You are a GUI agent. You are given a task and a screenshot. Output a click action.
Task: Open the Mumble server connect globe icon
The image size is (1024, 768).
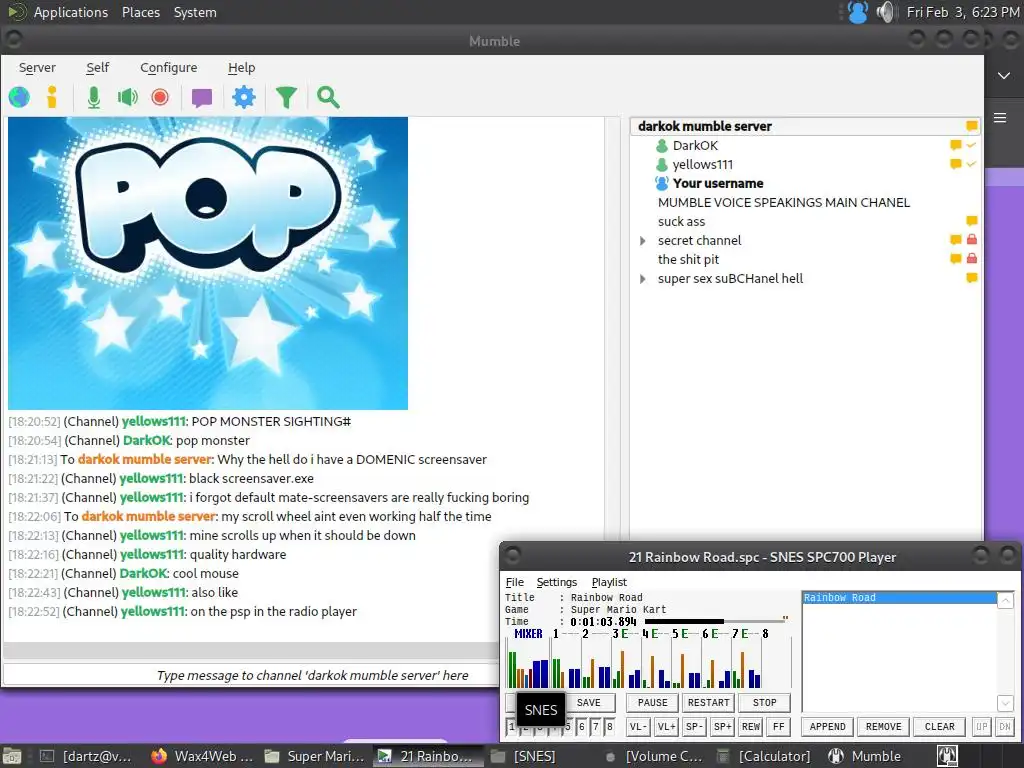pyautogui.click(x=19, y=97)
